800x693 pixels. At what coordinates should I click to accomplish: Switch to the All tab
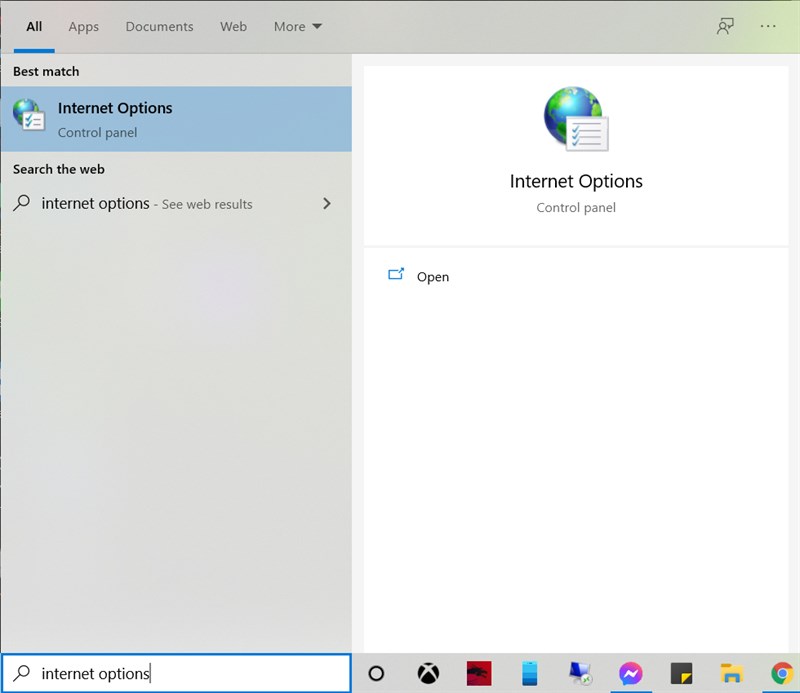point(34,27)
